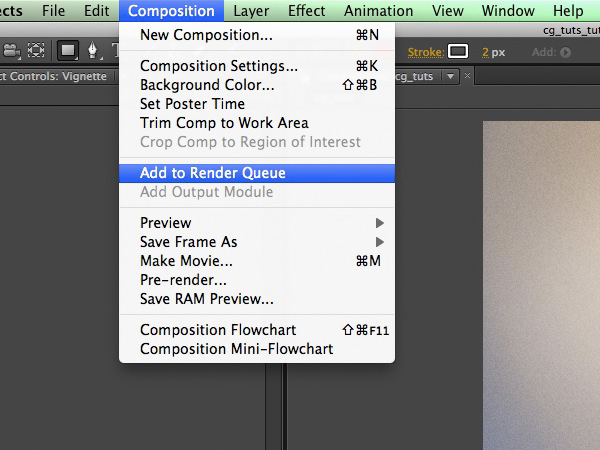Viewport: 600px width, 450px height.
Task: Open the cg_tuts composition tab dropdown
Action: 450,77
